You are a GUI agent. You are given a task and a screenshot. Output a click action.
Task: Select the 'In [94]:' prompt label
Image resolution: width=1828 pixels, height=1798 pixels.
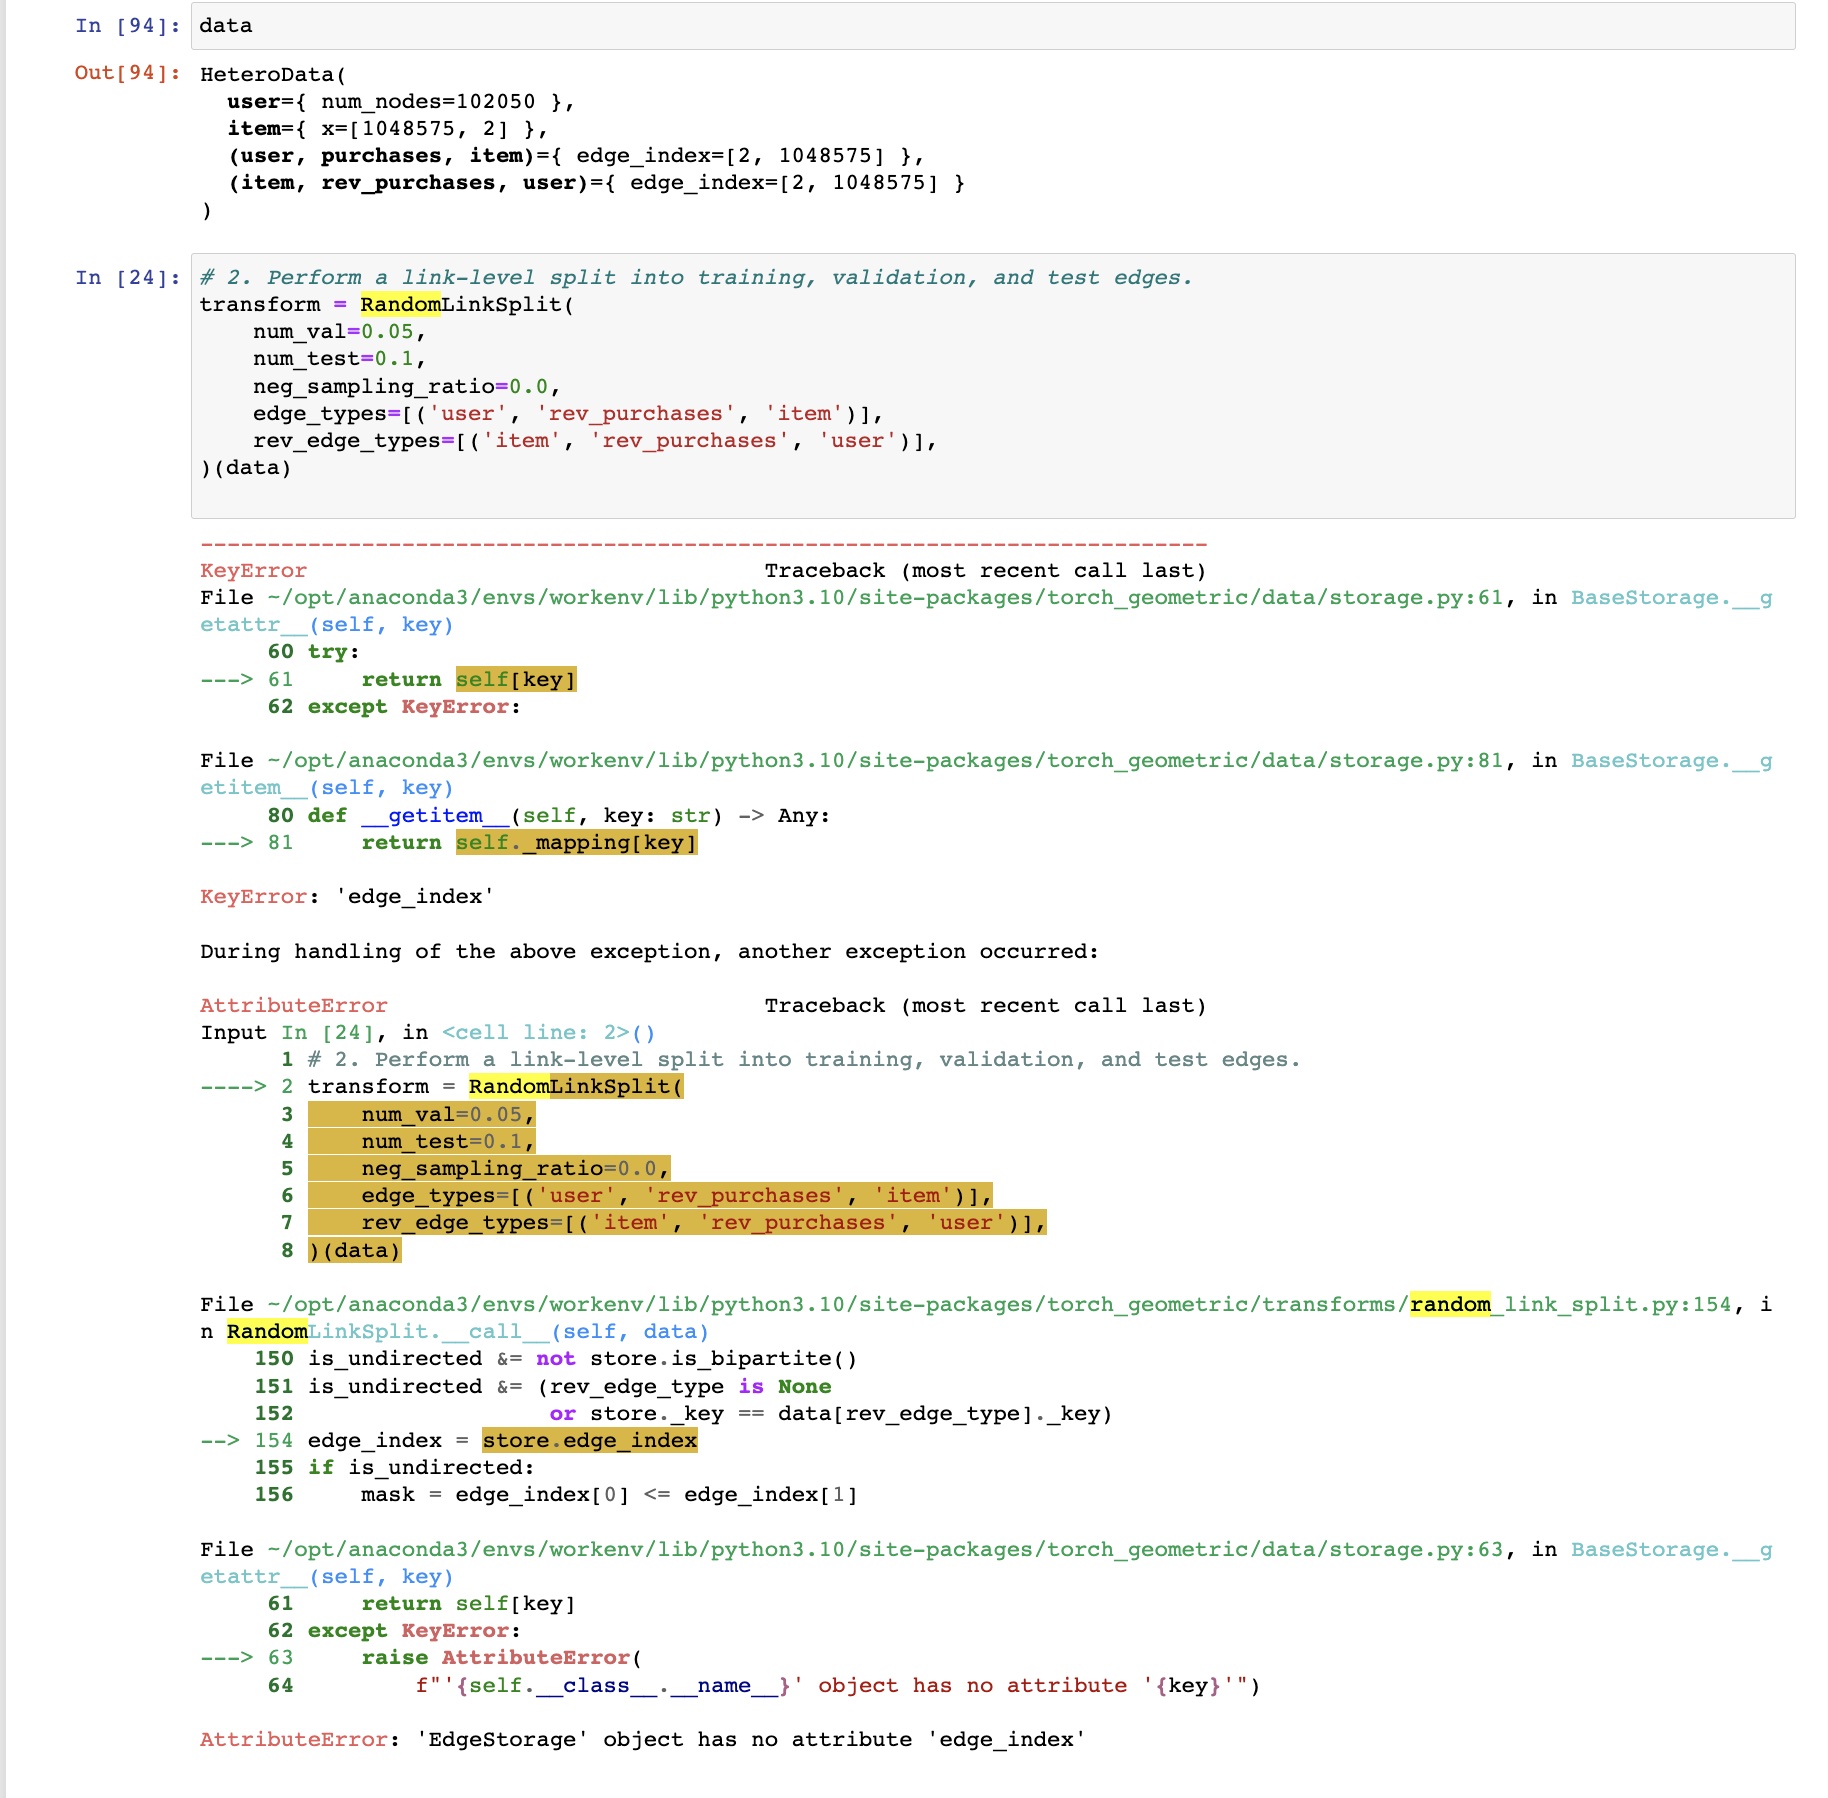(x=128, y=26)
